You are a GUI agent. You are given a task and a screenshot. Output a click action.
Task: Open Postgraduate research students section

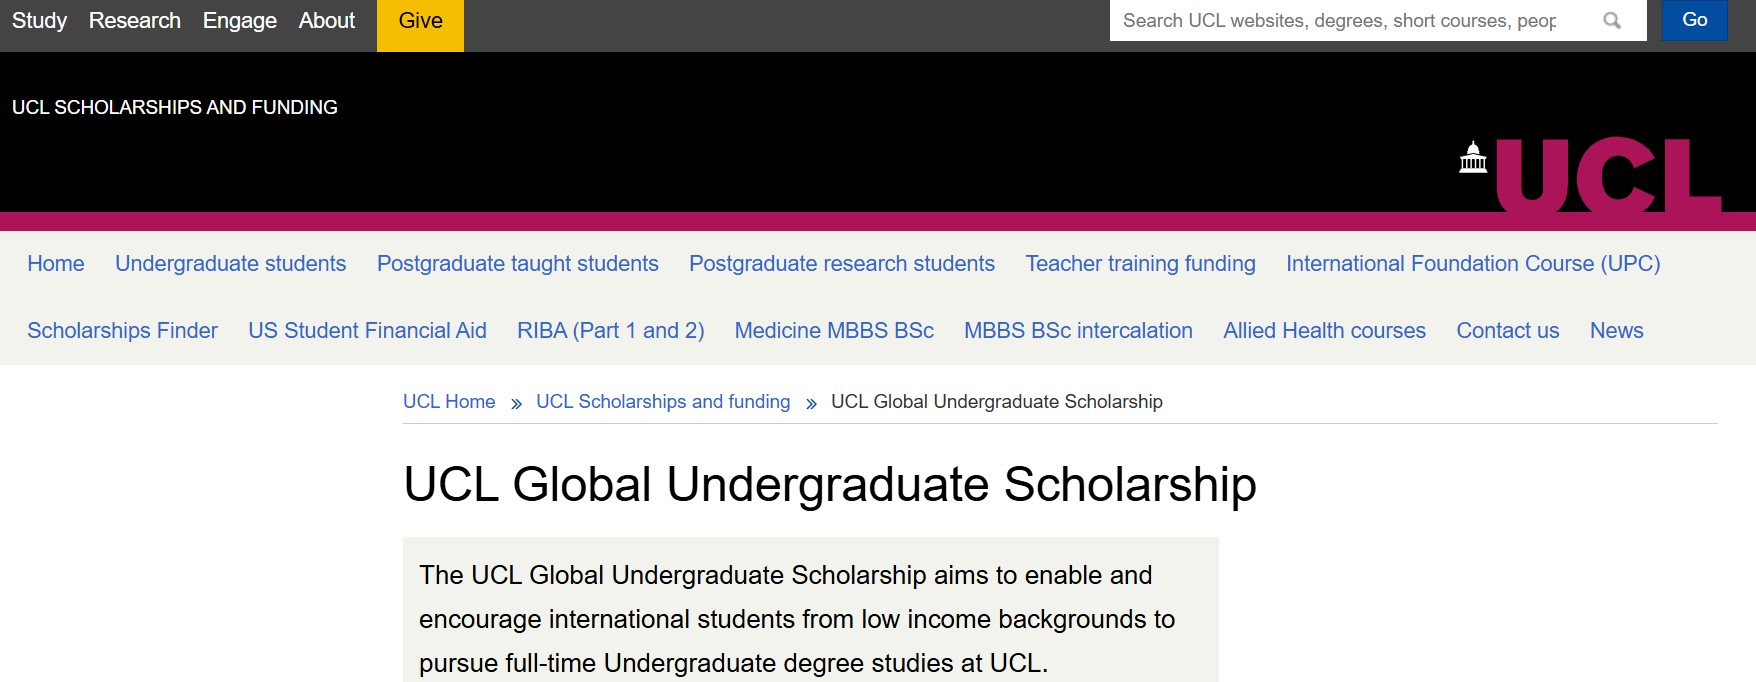pos(842,264)
